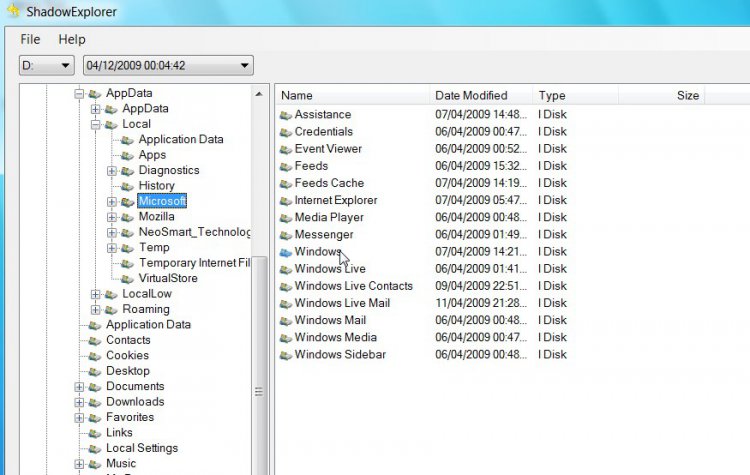Viewport: 750px width, 475px height.
Task: Expand the Documents tree node
Action: 79,387
